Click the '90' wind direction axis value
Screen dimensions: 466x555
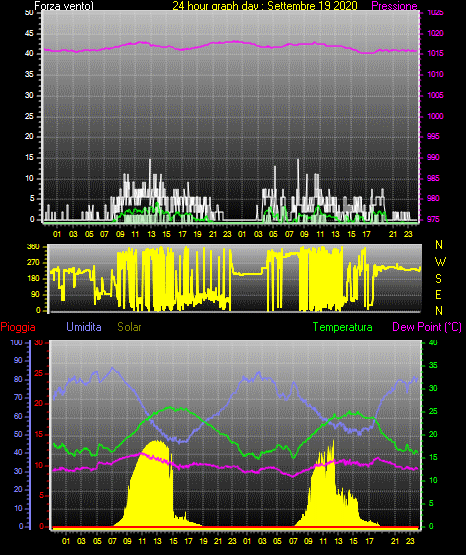point(35,294)
